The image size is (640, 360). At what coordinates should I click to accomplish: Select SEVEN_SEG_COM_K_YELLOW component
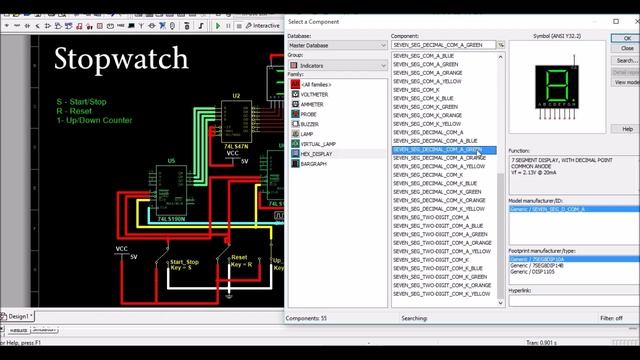click(427, 124)
